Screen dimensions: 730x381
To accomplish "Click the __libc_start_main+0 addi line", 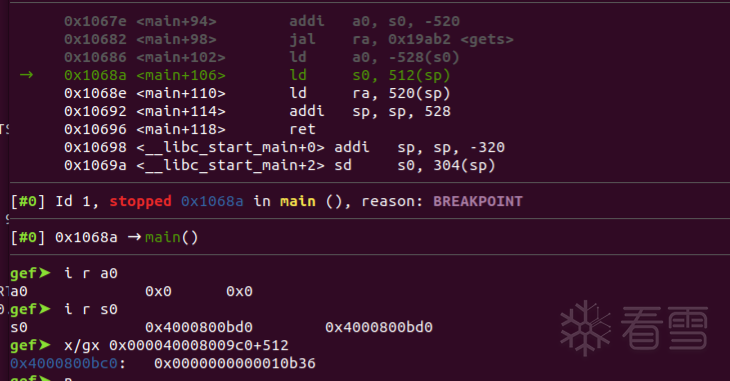I will point(284,147).
